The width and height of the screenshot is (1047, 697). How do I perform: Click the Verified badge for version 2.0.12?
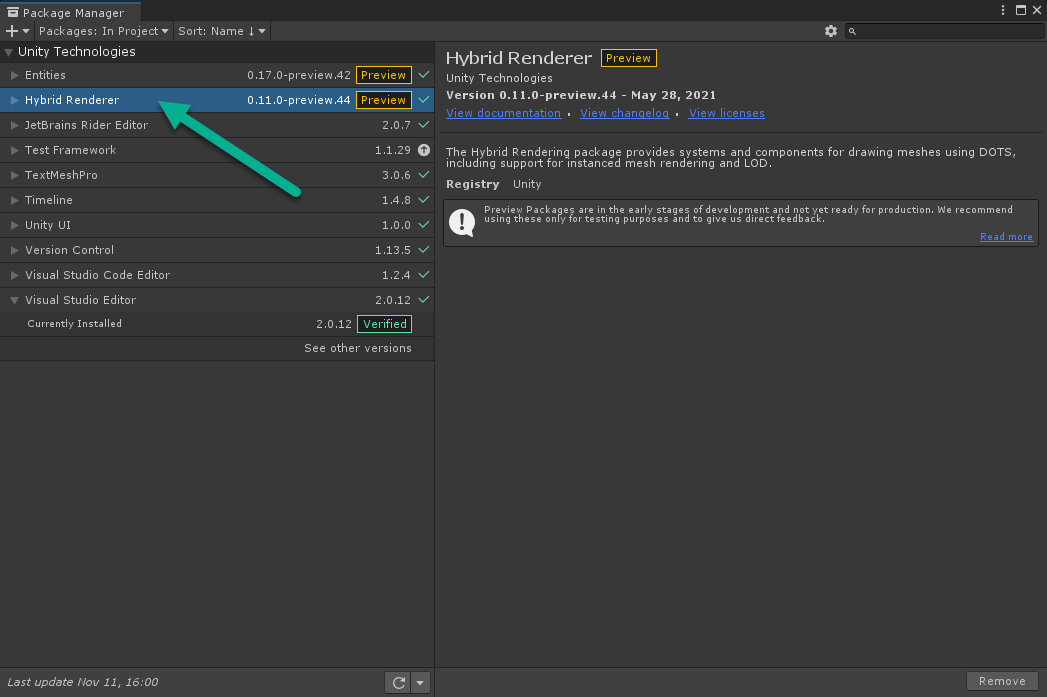(385, 324)
